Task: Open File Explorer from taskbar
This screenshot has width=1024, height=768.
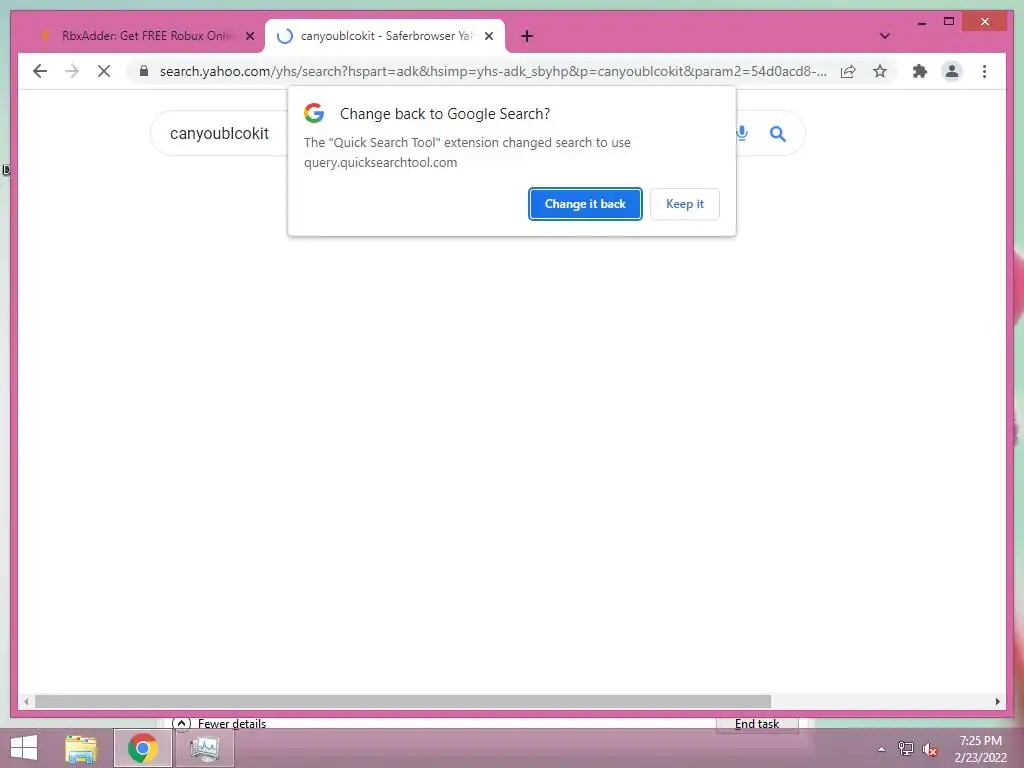Action: click(81, 748)
